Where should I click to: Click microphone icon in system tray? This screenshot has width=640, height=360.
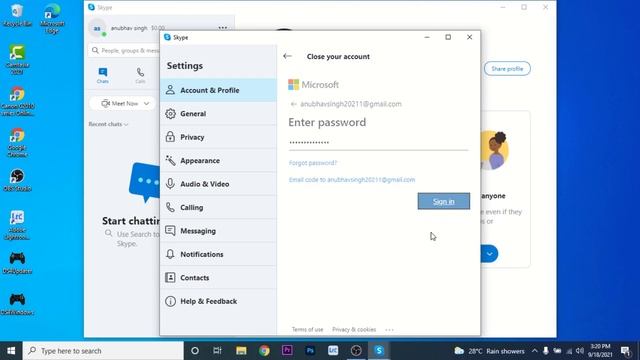[545, 351]
